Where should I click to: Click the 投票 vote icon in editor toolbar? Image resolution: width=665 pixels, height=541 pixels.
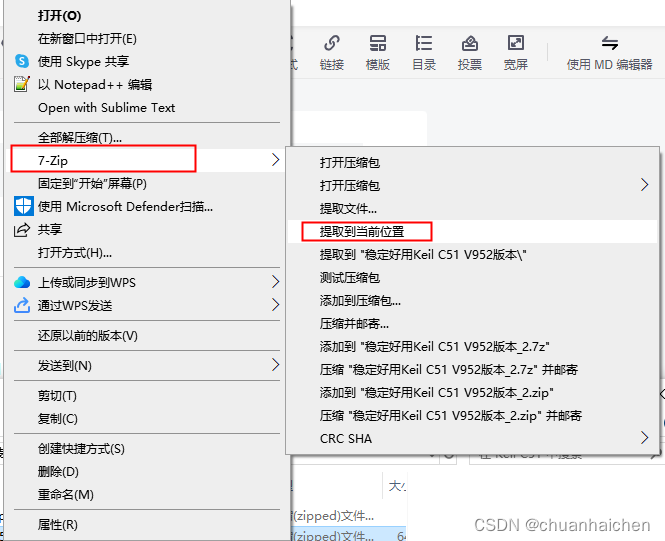tap(469, 43)
